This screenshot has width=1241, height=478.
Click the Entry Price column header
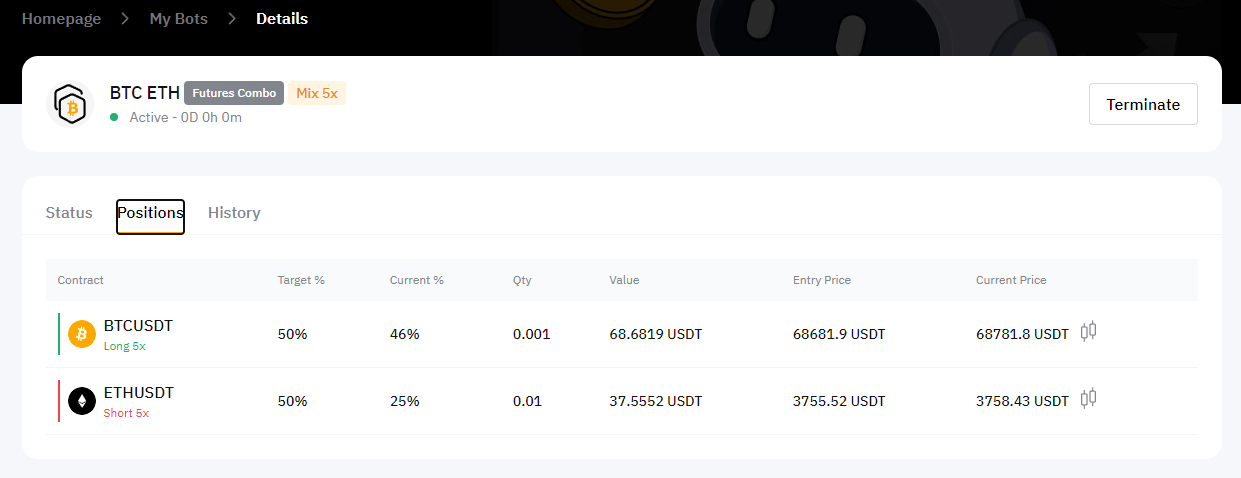tap(822, 280)
